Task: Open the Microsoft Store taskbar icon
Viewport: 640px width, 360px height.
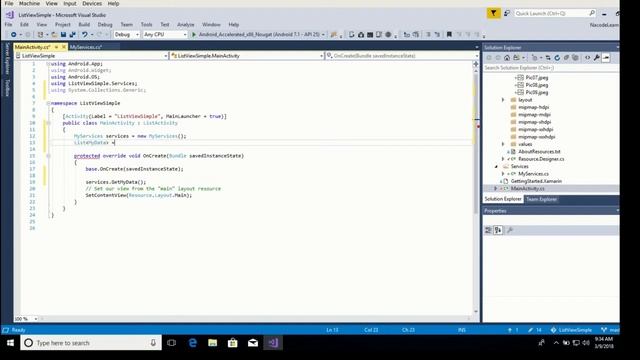Action: pyautogui.click(x=233, y=343)
